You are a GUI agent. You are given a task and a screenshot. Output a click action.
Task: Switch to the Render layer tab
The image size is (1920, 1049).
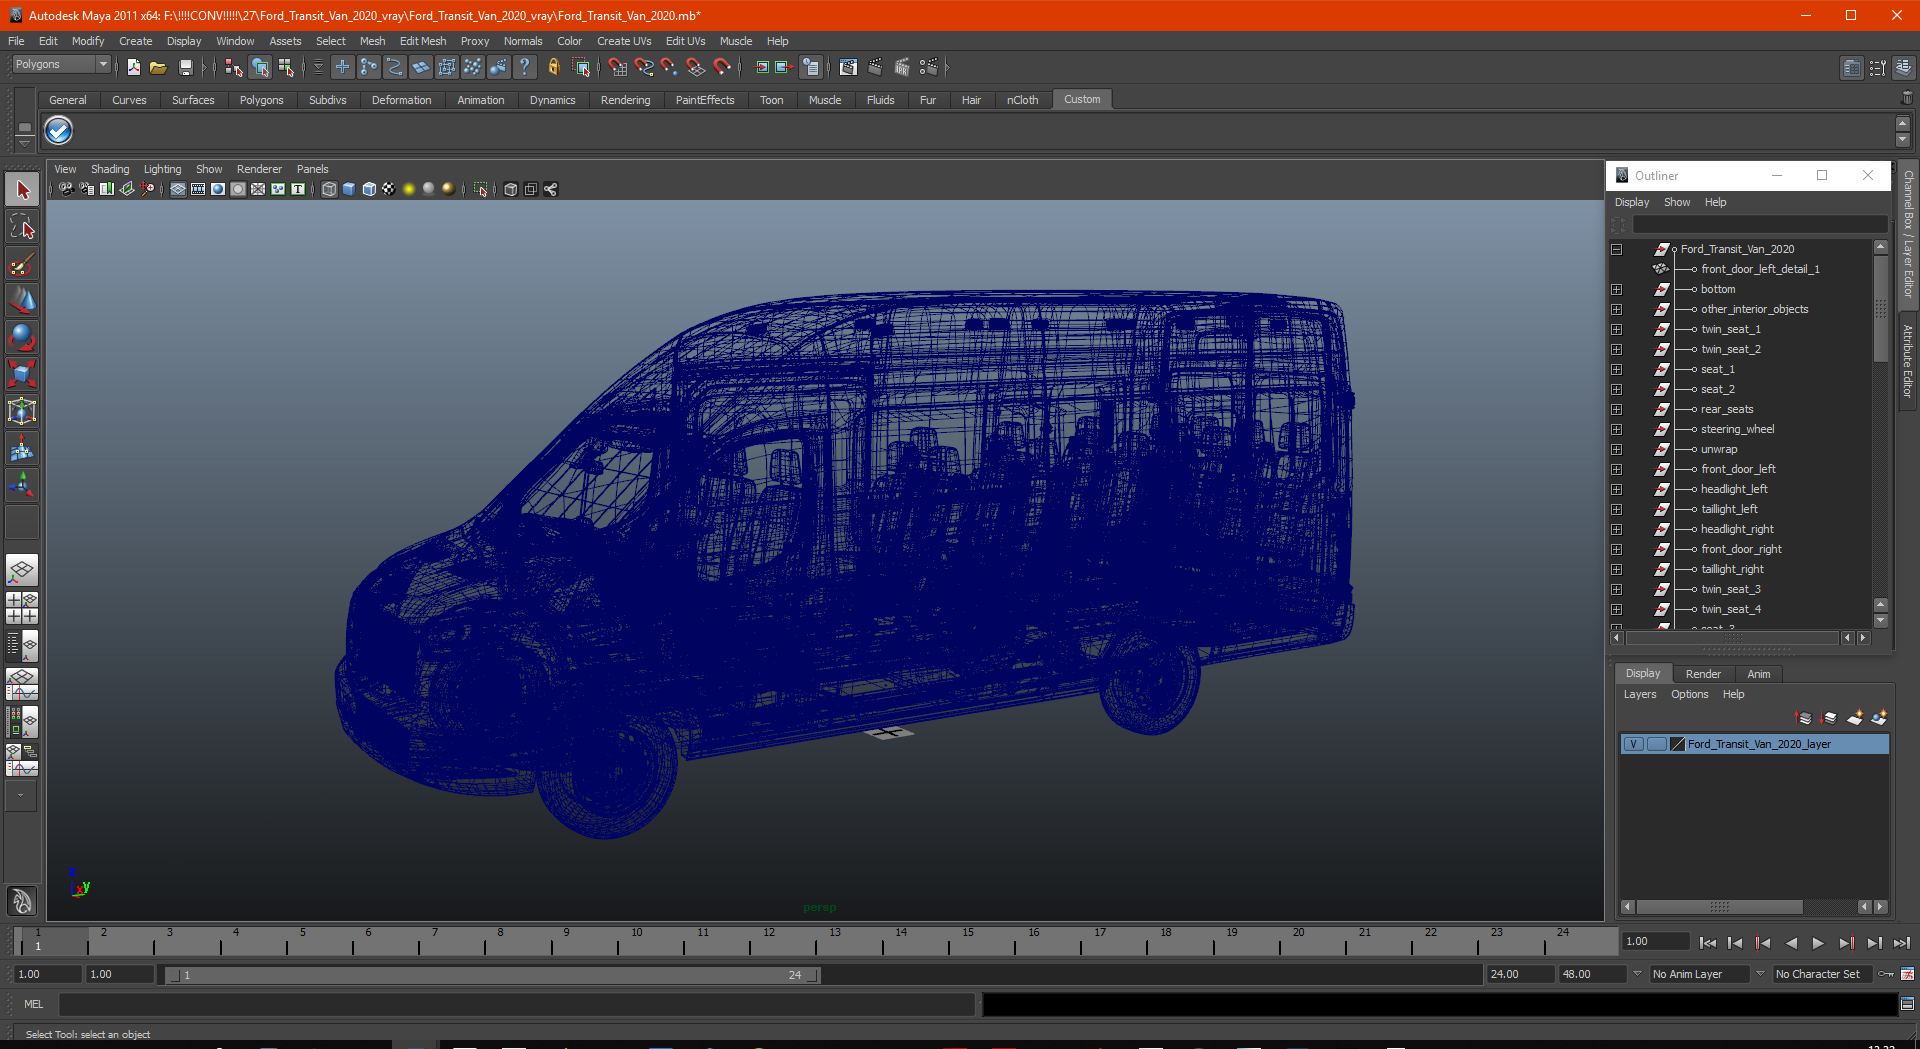pyautogui.click(x=1703, y=674)
